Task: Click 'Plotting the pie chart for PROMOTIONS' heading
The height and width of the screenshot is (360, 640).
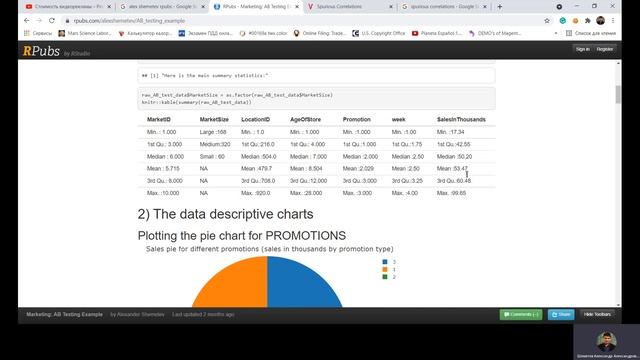Action: coord(242,236)
